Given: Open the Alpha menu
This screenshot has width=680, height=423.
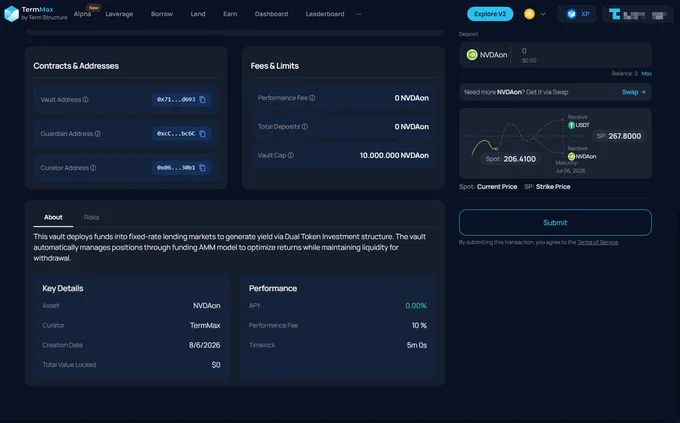Looking at the screenshot, I should (82, 14).
